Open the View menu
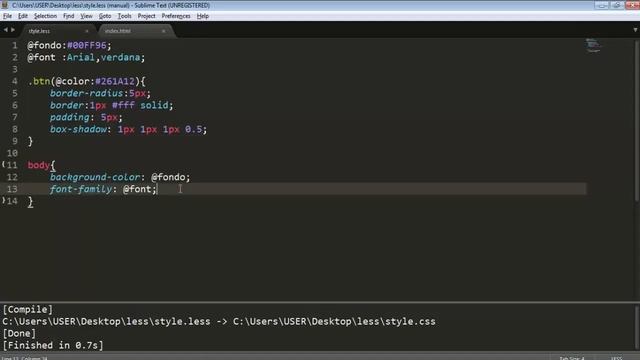The image size is (640, 360). click(x=86, y=16)
